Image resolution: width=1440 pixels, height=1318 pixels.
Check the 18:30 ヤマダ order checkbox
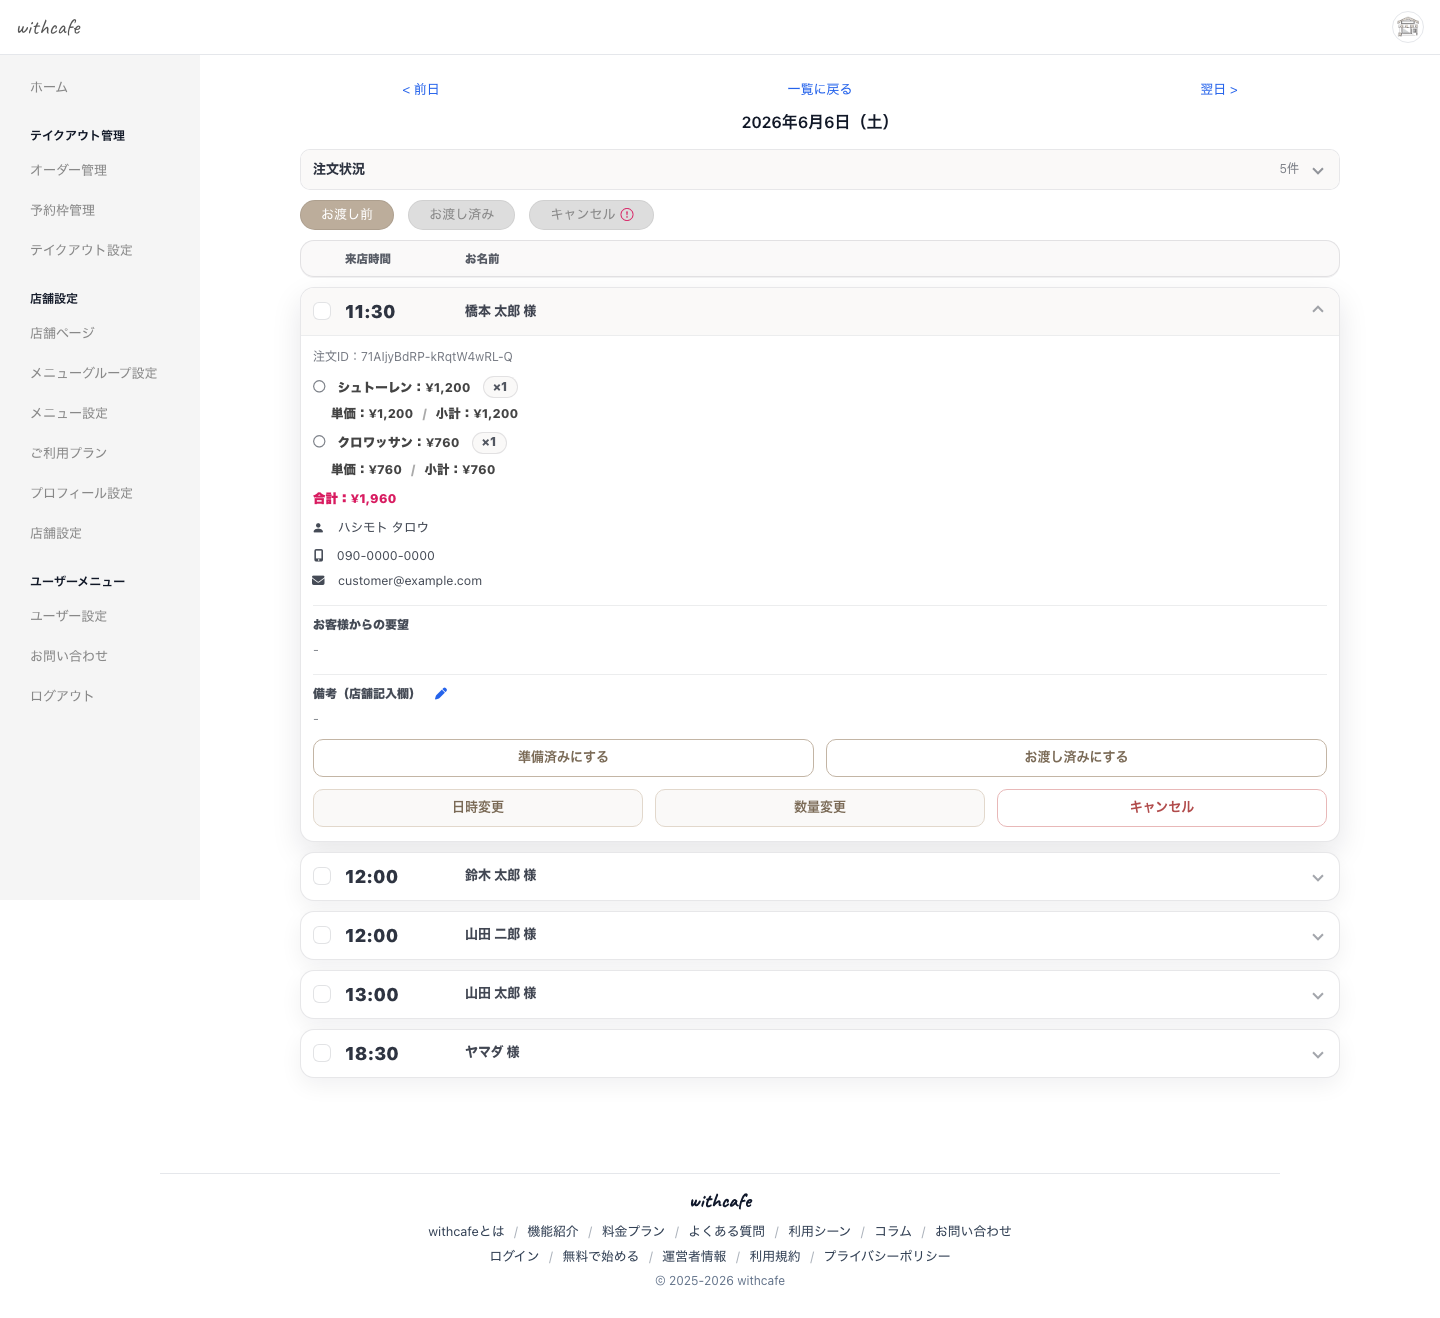point(322,1053)
